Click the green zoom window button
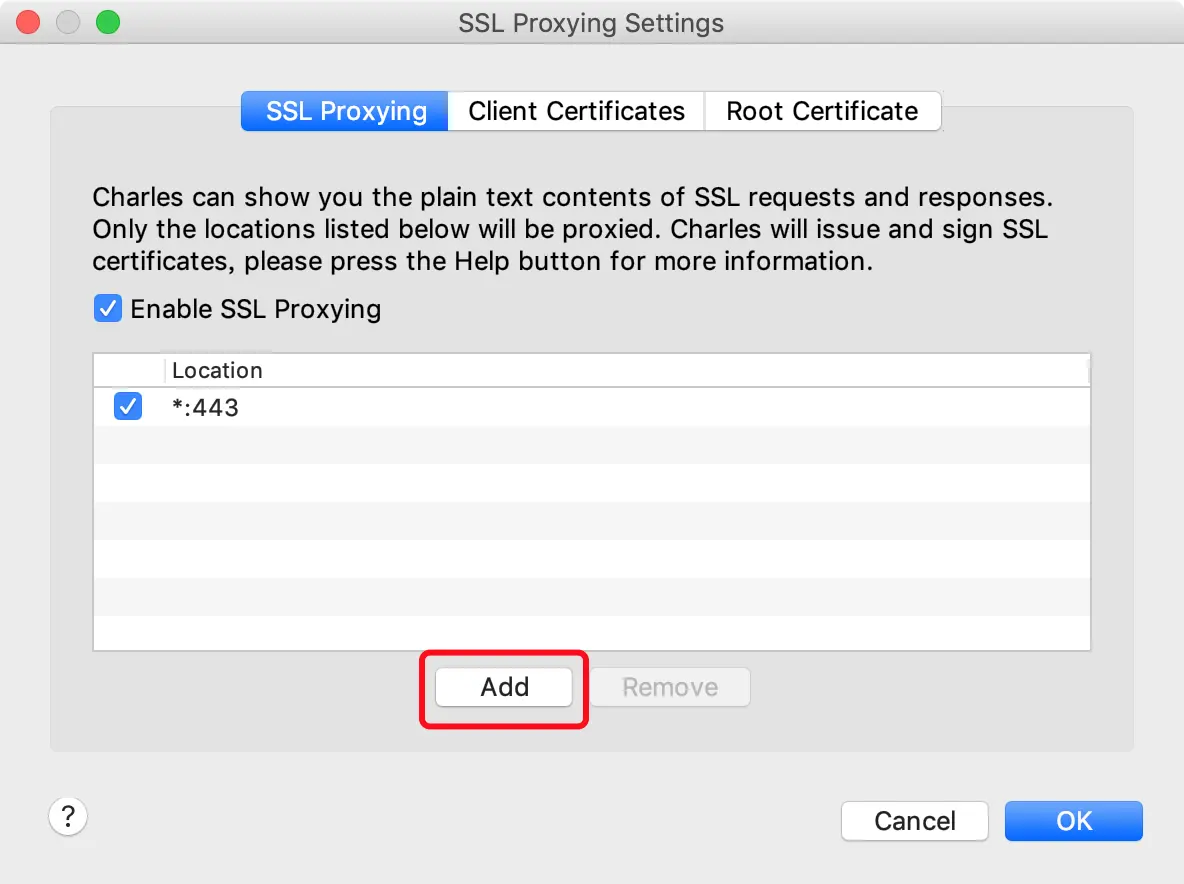Screen dimensions: 1184x884 click(107, 22)
